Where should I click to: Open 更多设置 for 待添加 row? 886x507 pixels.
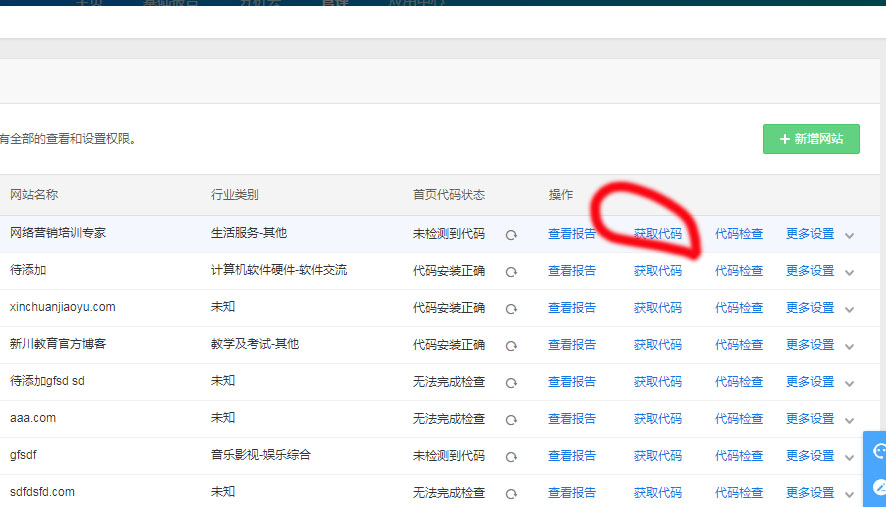tap(810, 271)
